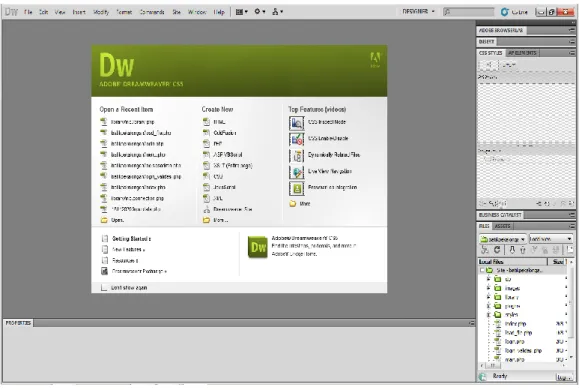Expand the images folder in Files tree

click(x=489, y=288)
